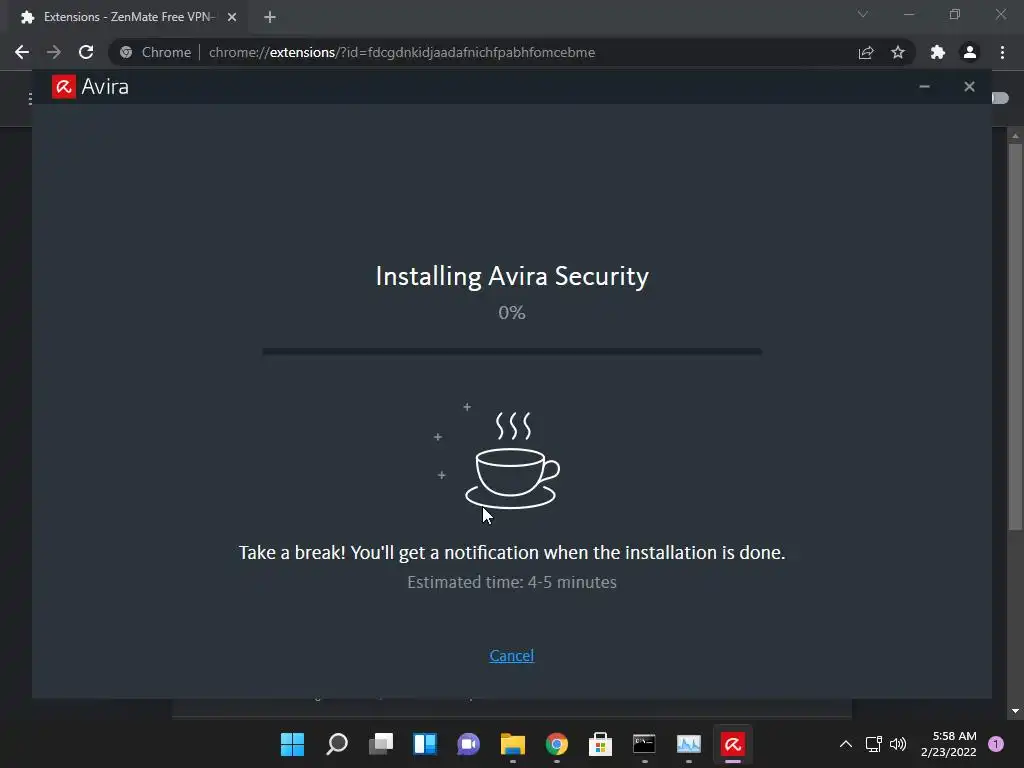Click the scrollbar down arrow
The width and height of the screenshot is (1024, 768).
pyautogui.click(x=1015, y=711)
